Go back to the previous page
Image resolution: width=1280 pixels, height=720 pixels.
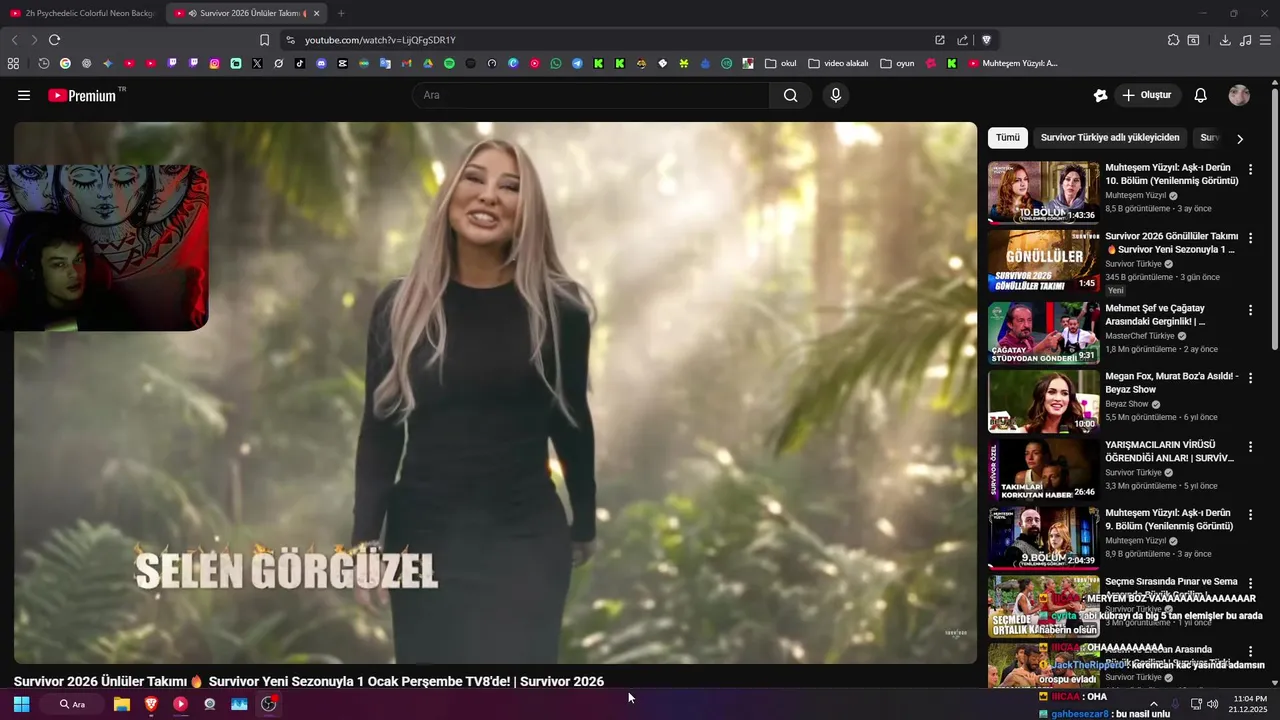14,40
